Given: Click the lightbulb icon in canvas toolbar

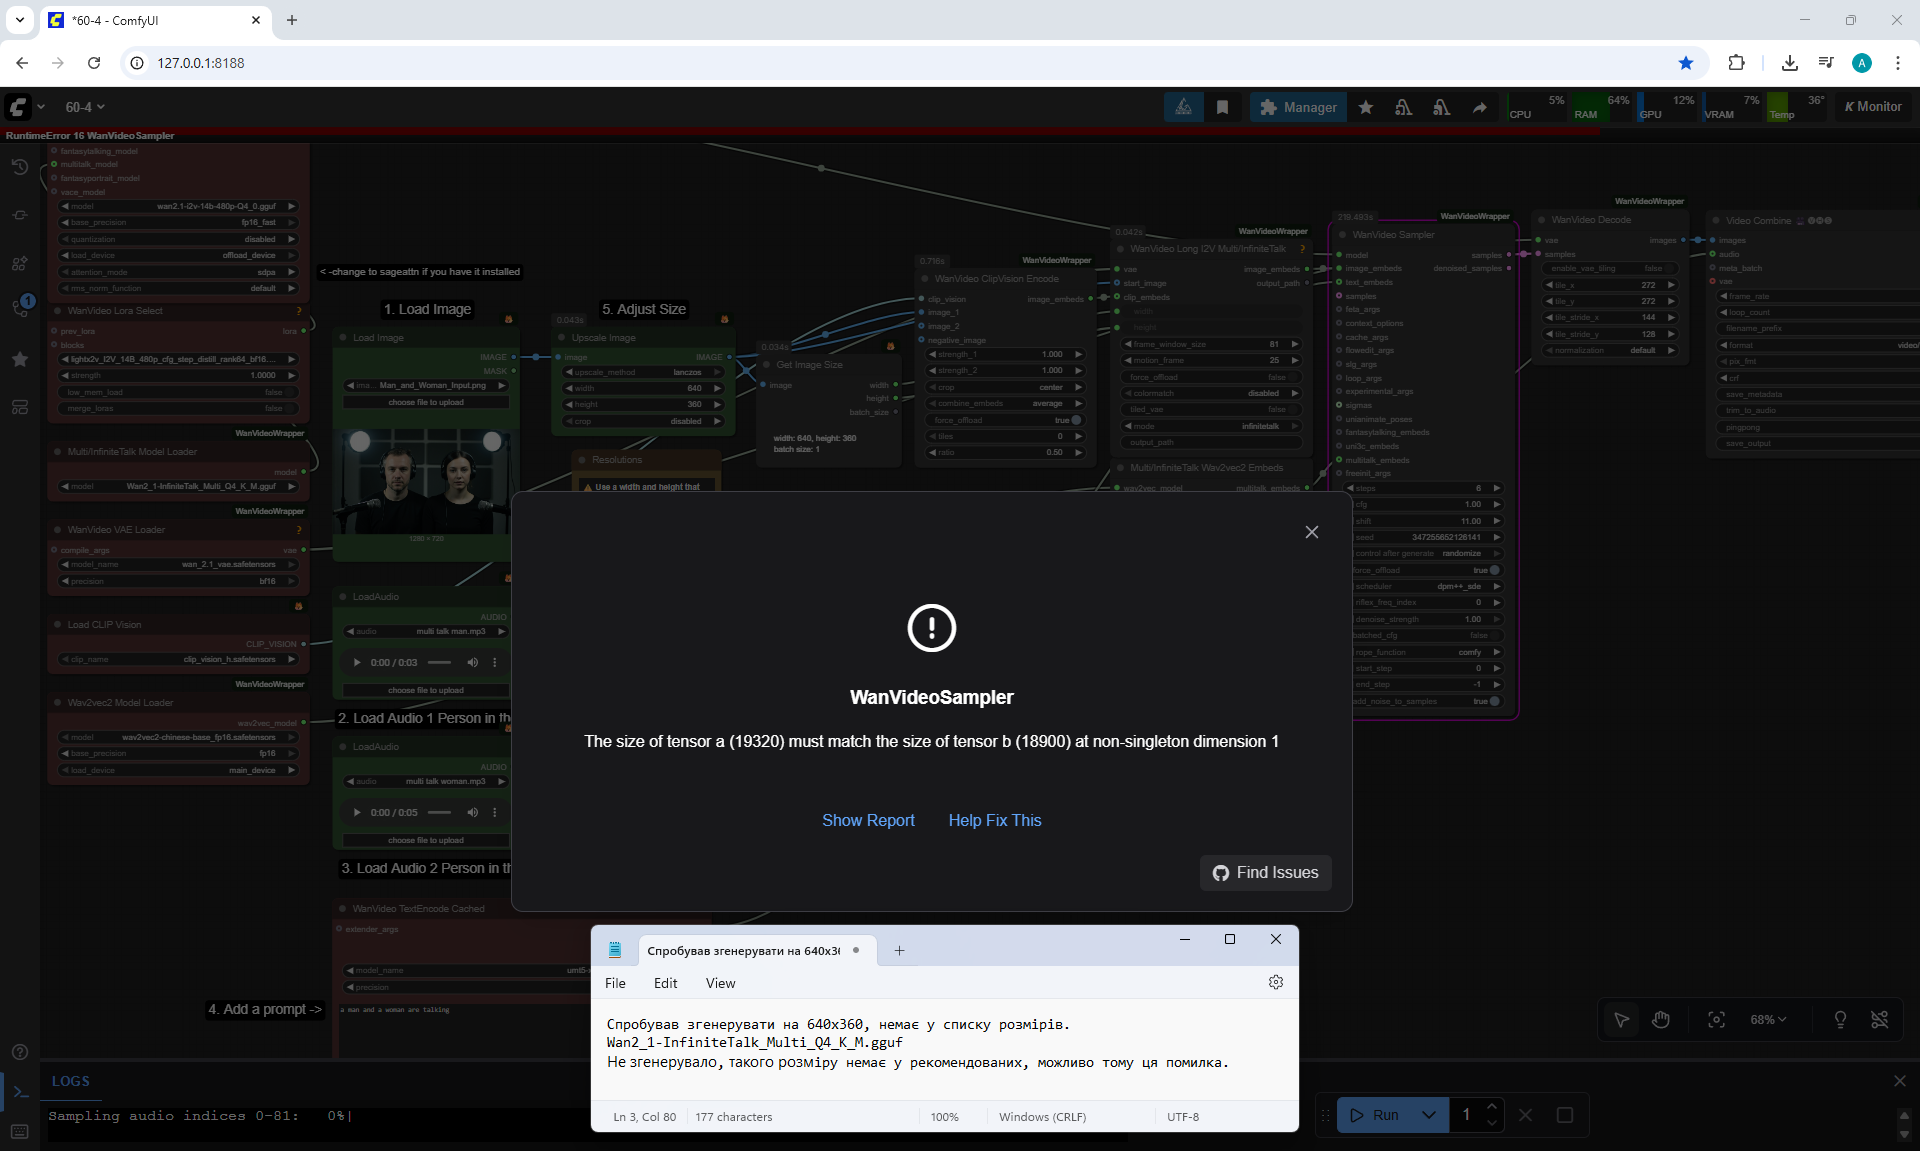Looking at the screenshot, I should 1840,1019.
